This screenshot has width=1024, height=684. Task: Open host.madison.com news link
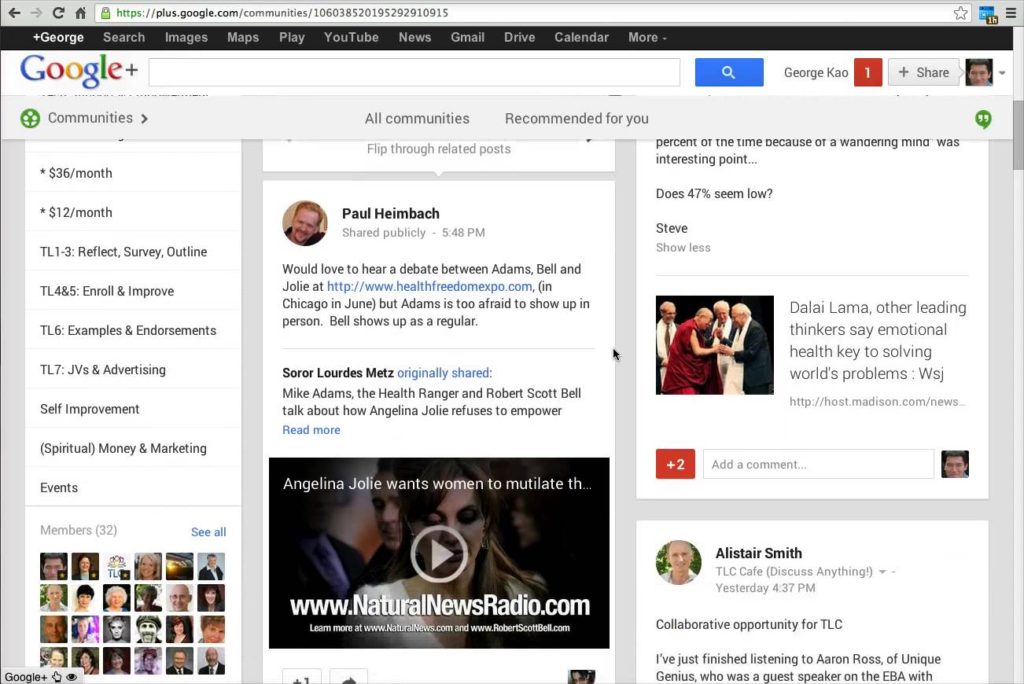click(877, 402)
